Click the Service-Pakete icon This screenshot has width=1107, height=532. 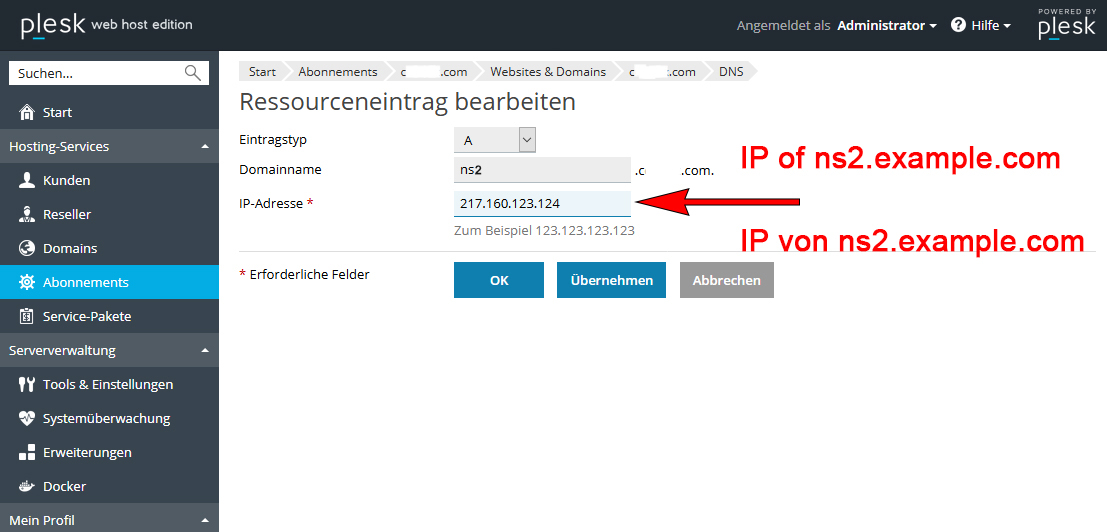tap(27, 316)
